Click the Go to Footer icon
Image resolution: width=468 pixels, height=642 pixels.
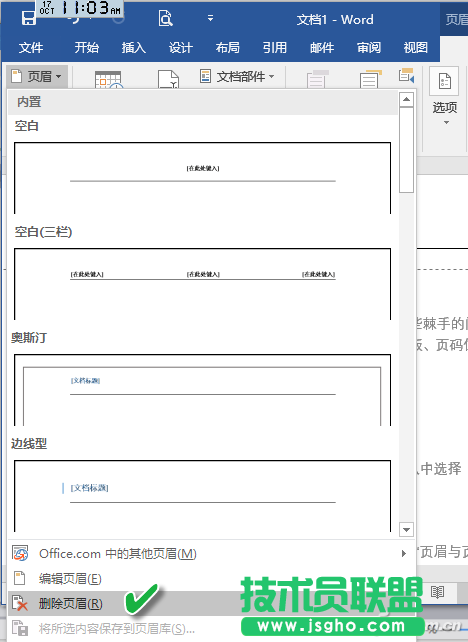click(370, 79)
